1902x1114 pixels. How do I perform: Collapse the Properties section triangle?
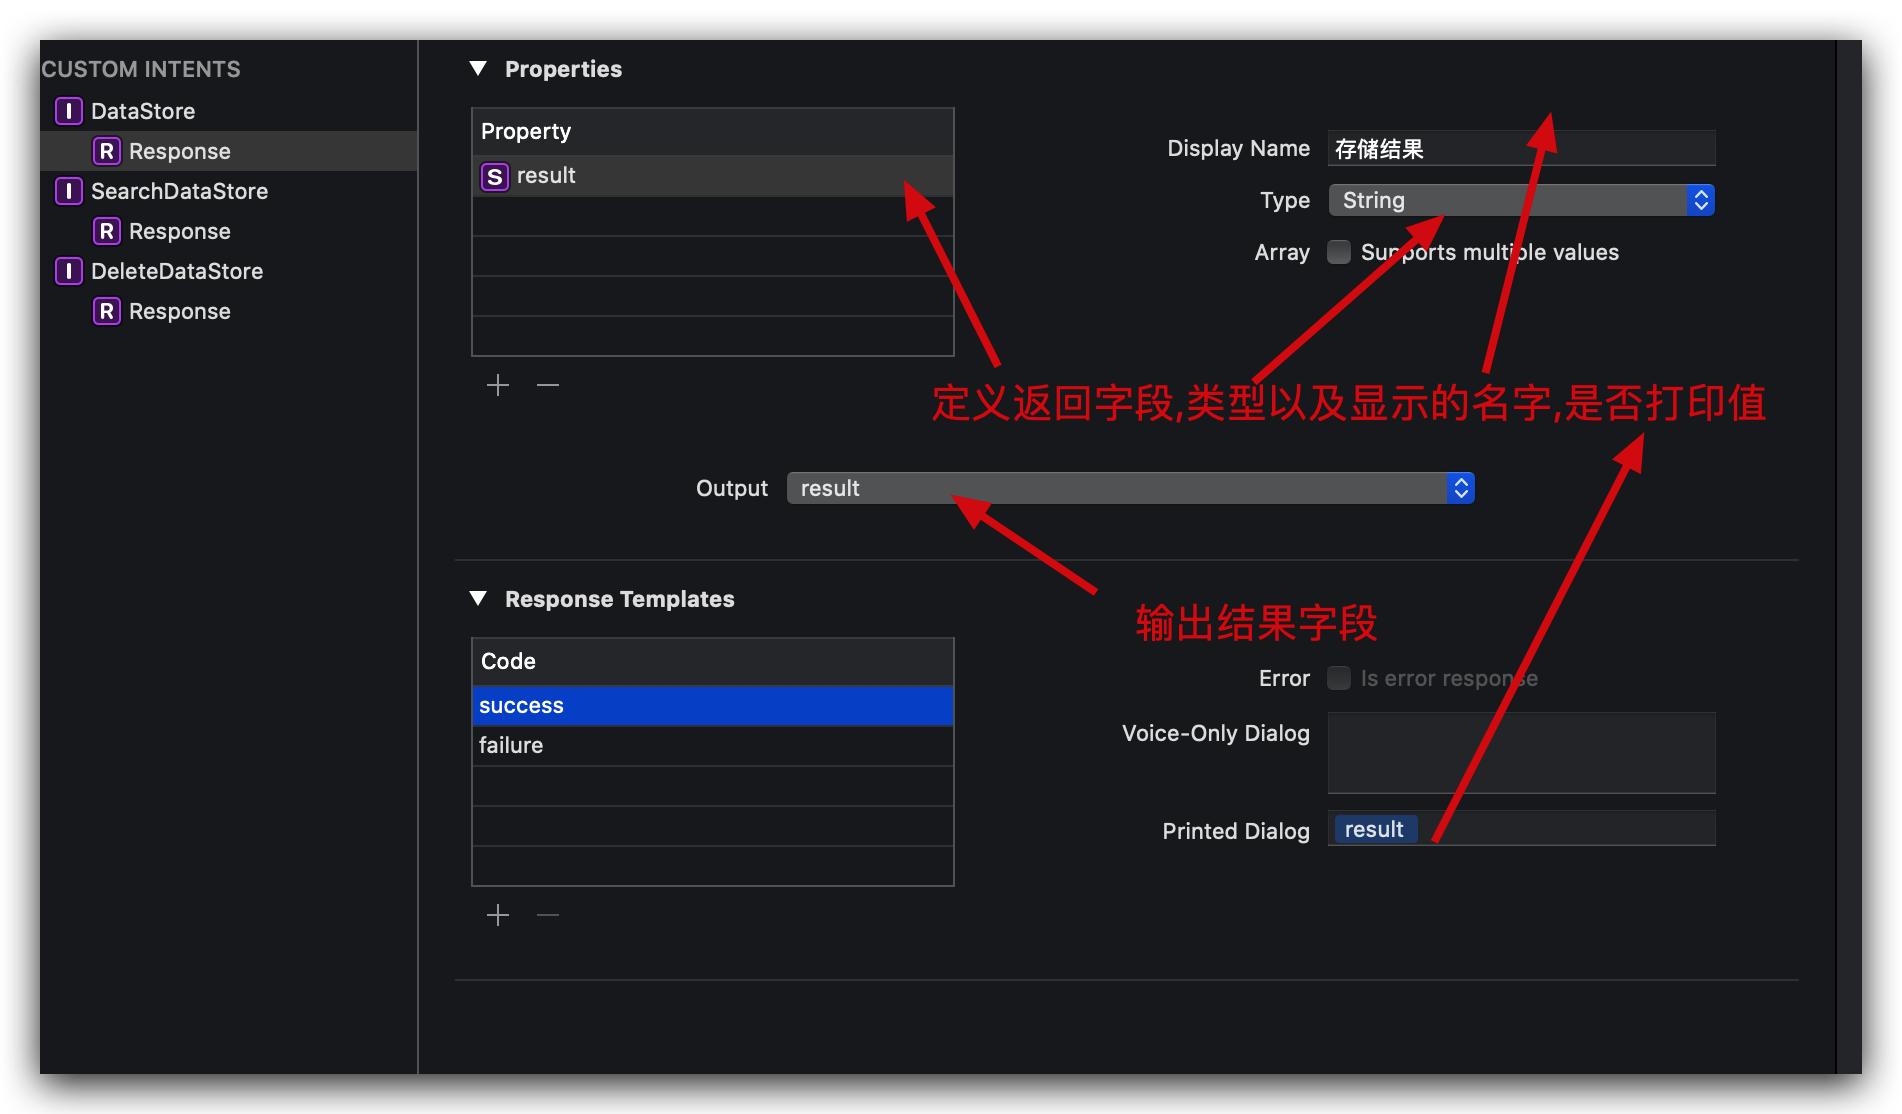pyautogui.click(x=478, y=69)
